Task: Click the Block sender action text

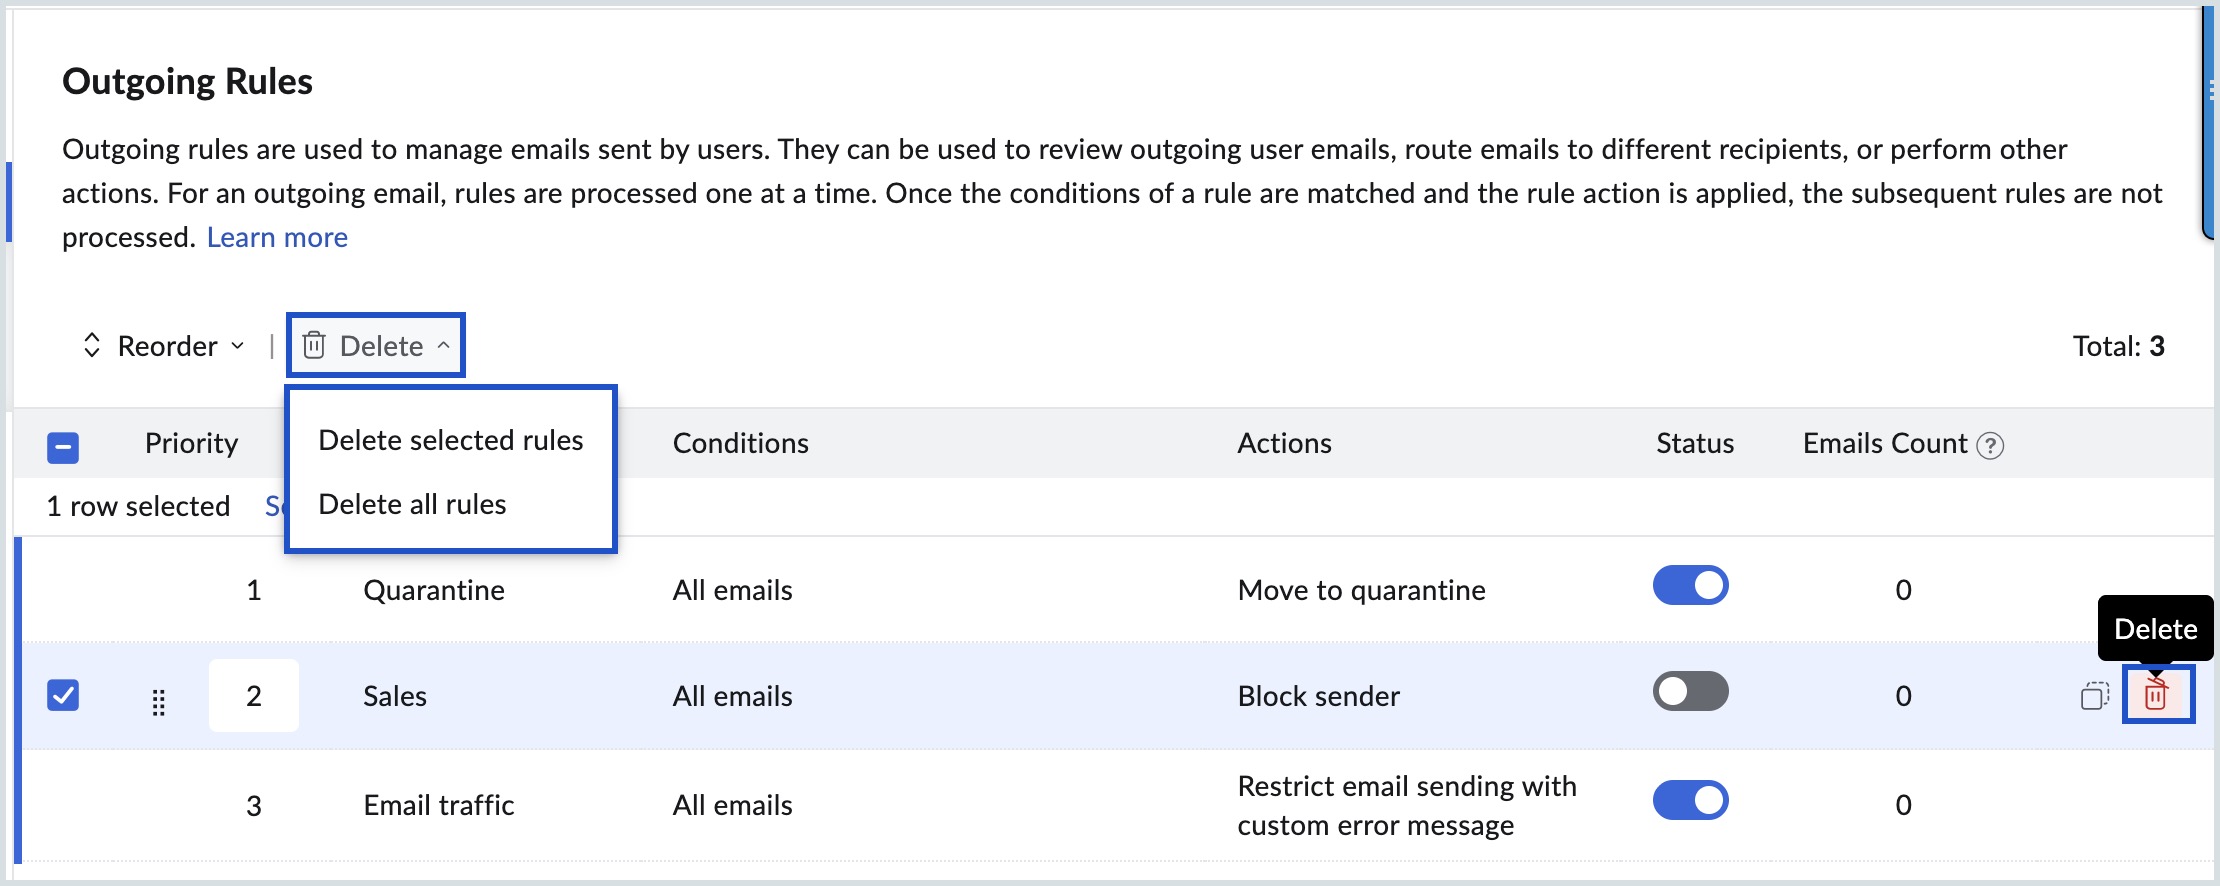Action: pos(1318,696)
